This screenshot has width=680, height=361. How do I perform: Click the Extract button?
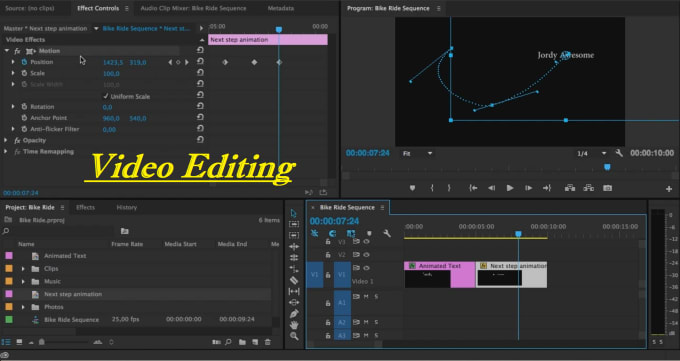(x=588, y=188)
